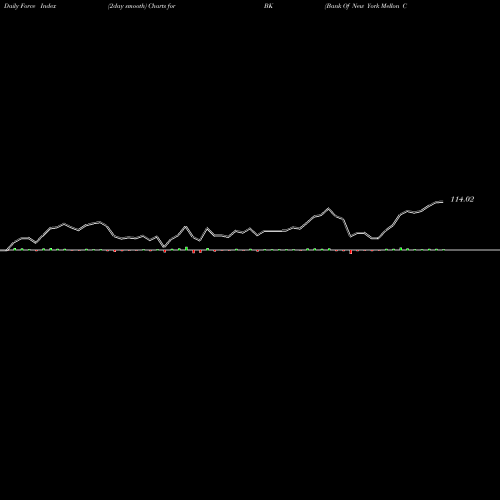Click the 'Bank Of New York Mellon C' text
Screen dimensions: 500x500
click(366, 6)
